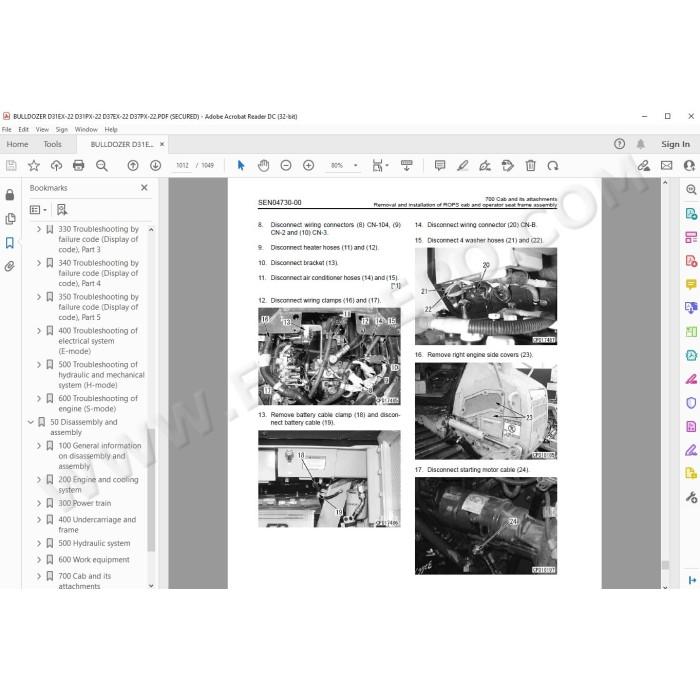
Task: Open the sign document pen tool
Action: click(x=485, y=166)
